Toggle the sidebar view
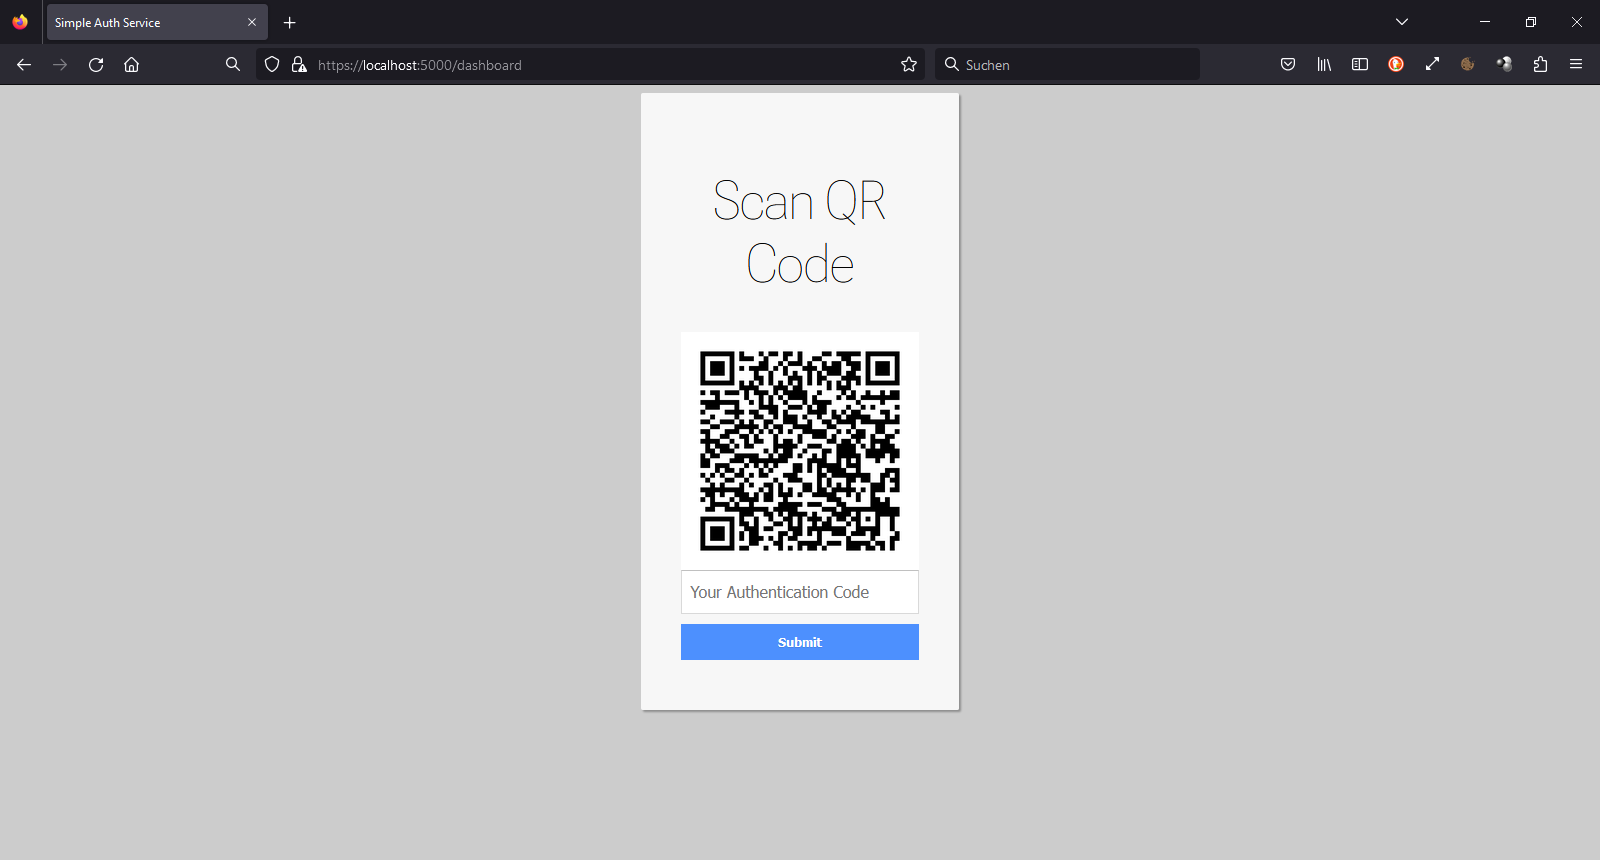This screenshot has width=1600, height=860. pyautogui.click(x=1360, y=65)
